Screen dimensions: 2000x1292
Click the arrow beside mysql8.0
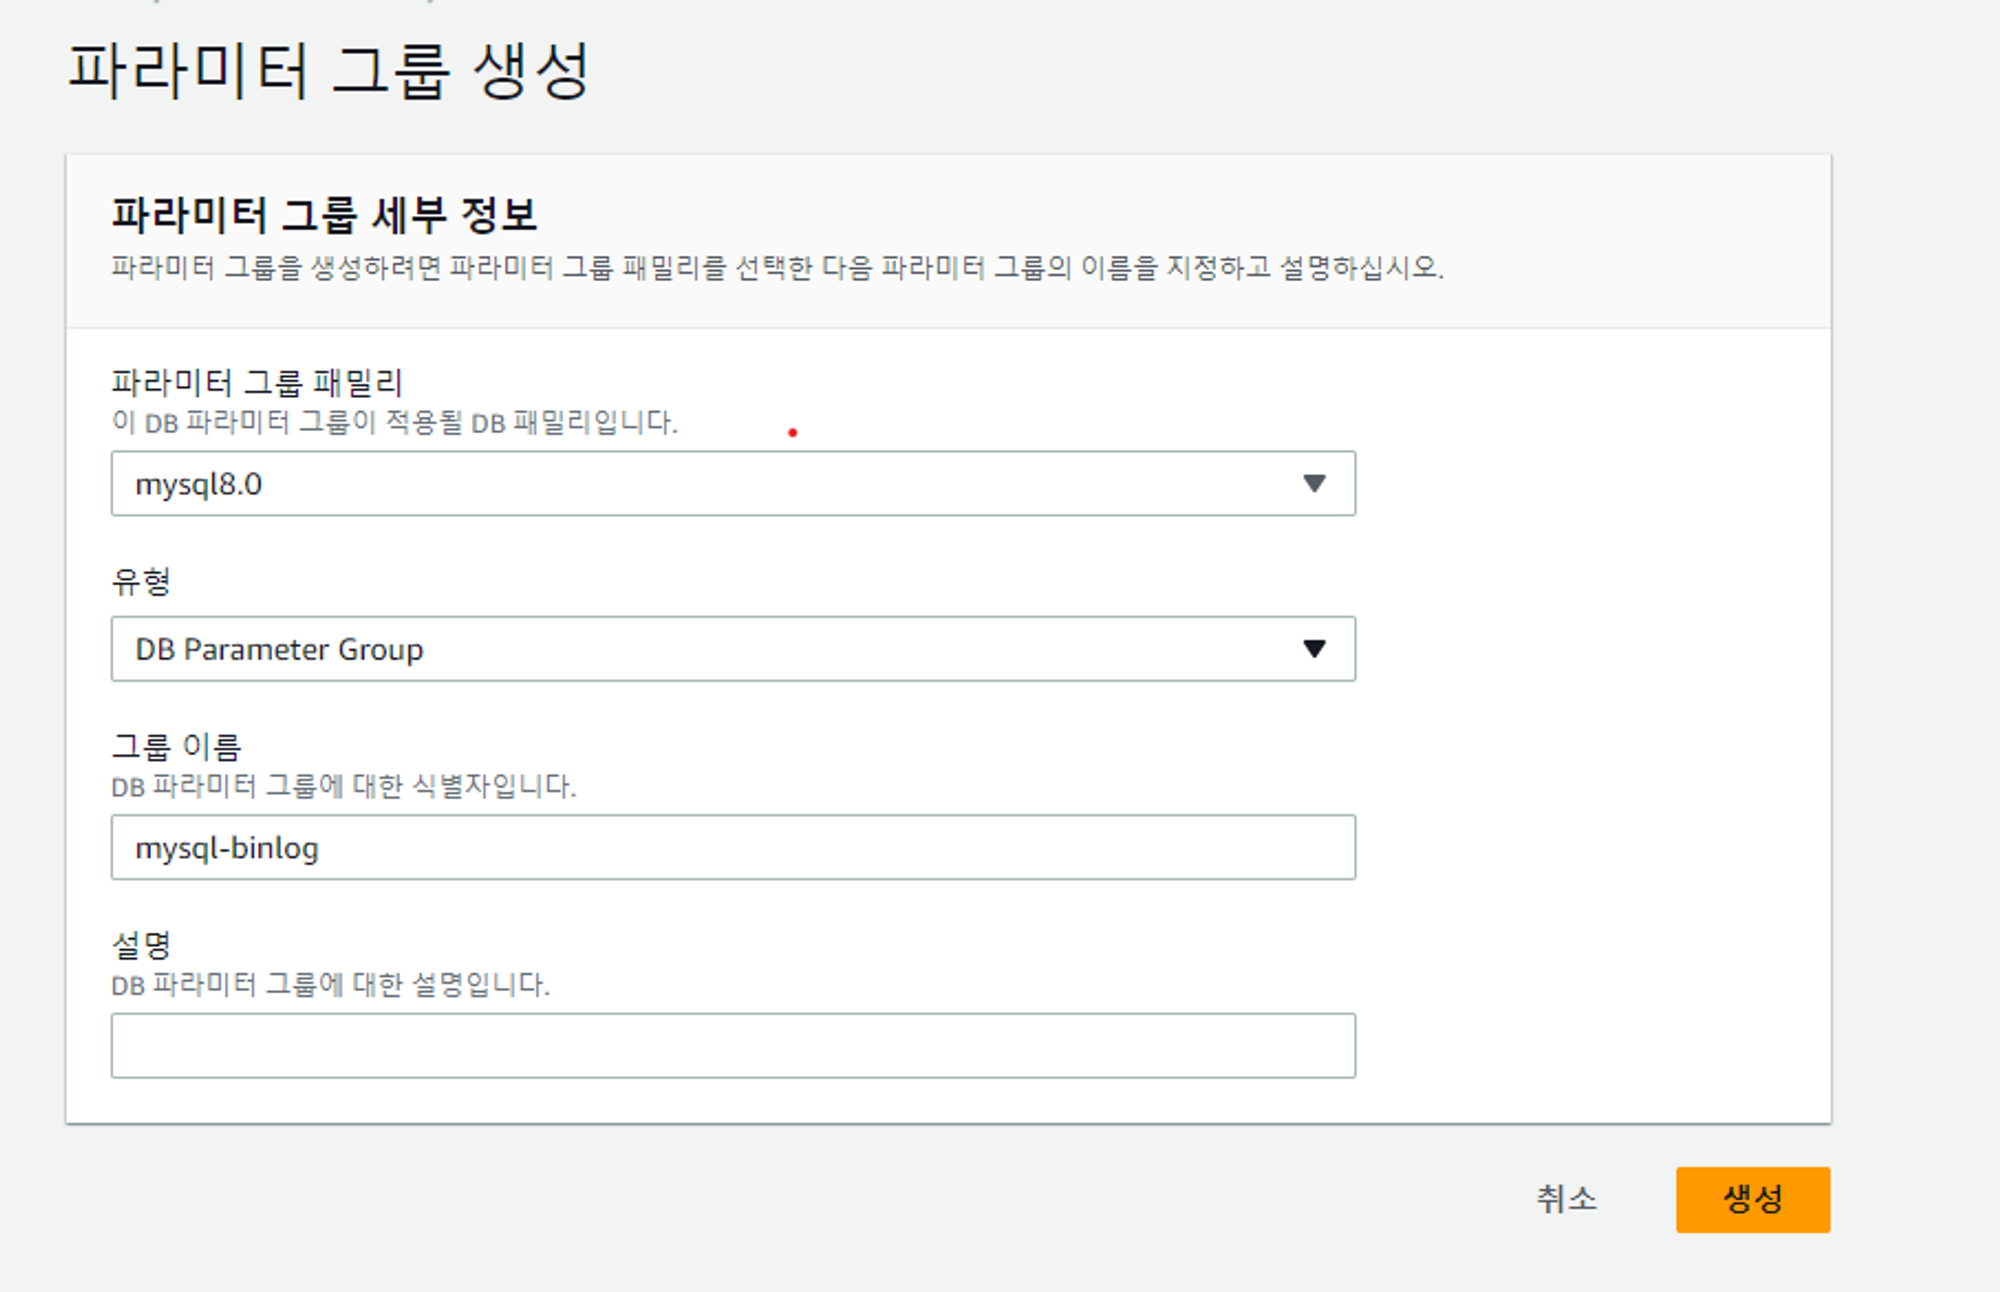[x=1314, y=484]
